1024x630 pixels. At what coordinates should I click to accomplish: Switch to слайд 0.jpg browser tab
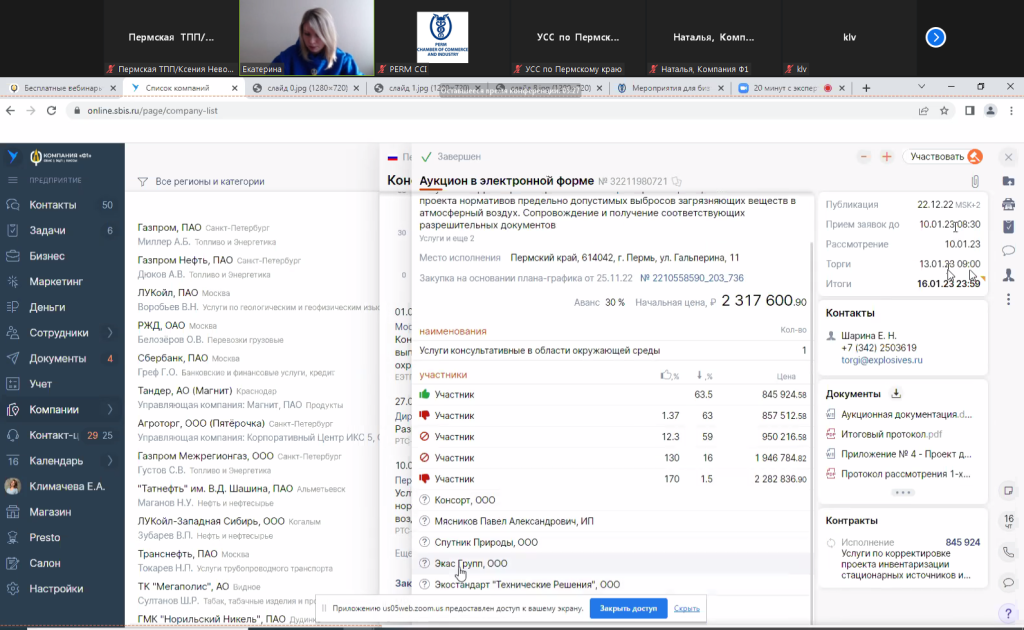point(306,87)
